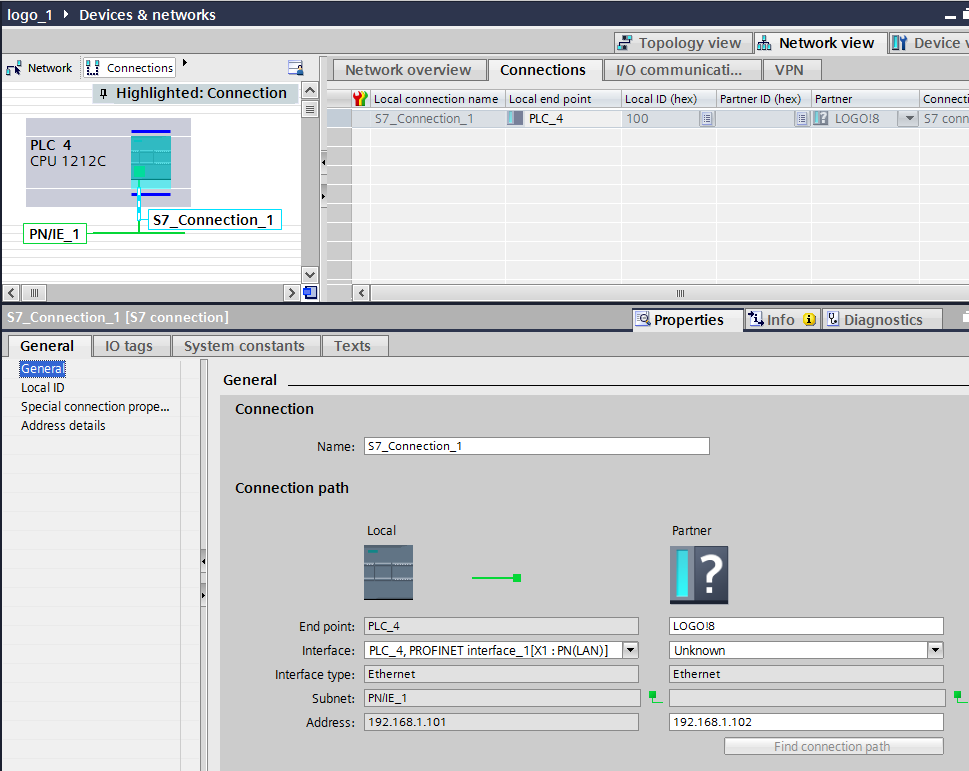Click the network view scroll right arrow
This screenshot has height=771, width=969.
click(x=292, y=293)
